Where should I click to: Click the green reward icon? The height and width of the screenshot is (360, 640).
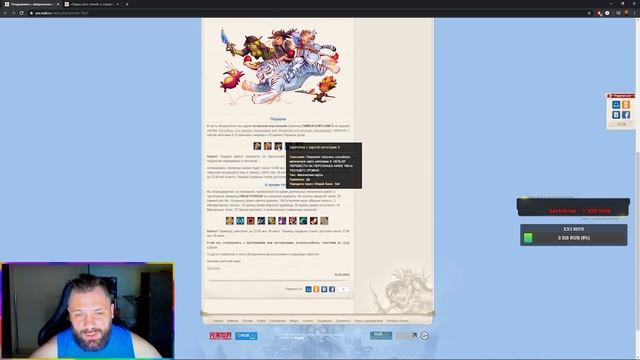pos(303,221)
